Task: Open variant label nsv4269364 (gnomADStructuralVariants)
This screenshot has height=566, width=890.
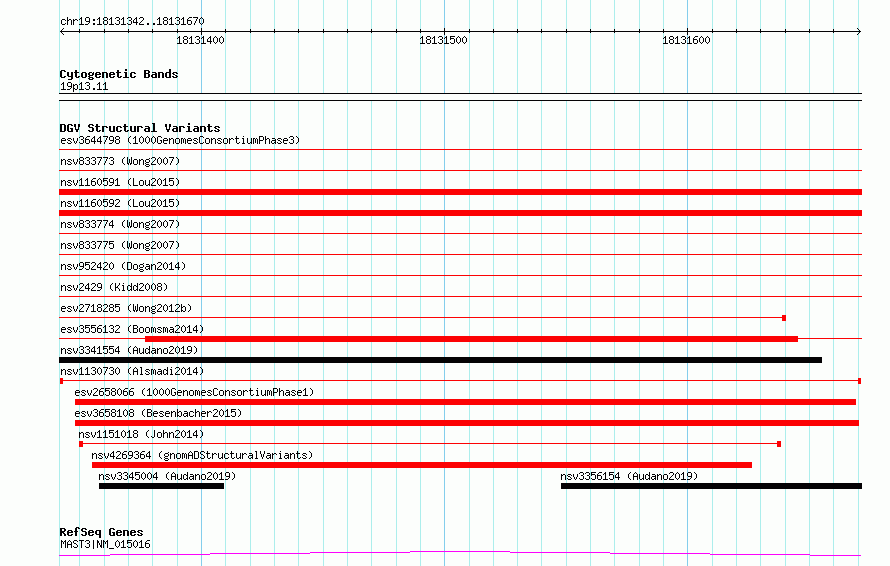Action: (x=202, y=455)
